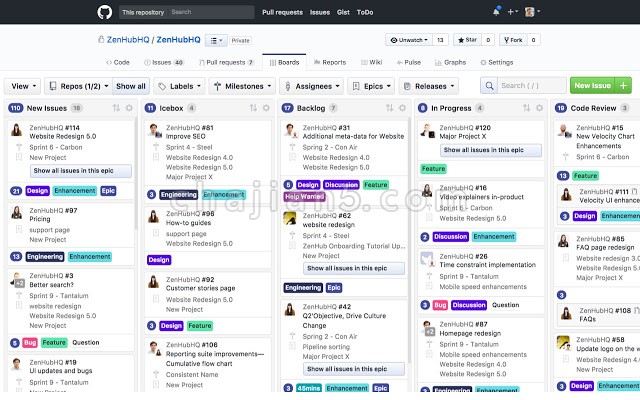This screenshot has width=640, height=400.
Task: Click the assignee avatar on card #62
Action: [x=290, y=218]
